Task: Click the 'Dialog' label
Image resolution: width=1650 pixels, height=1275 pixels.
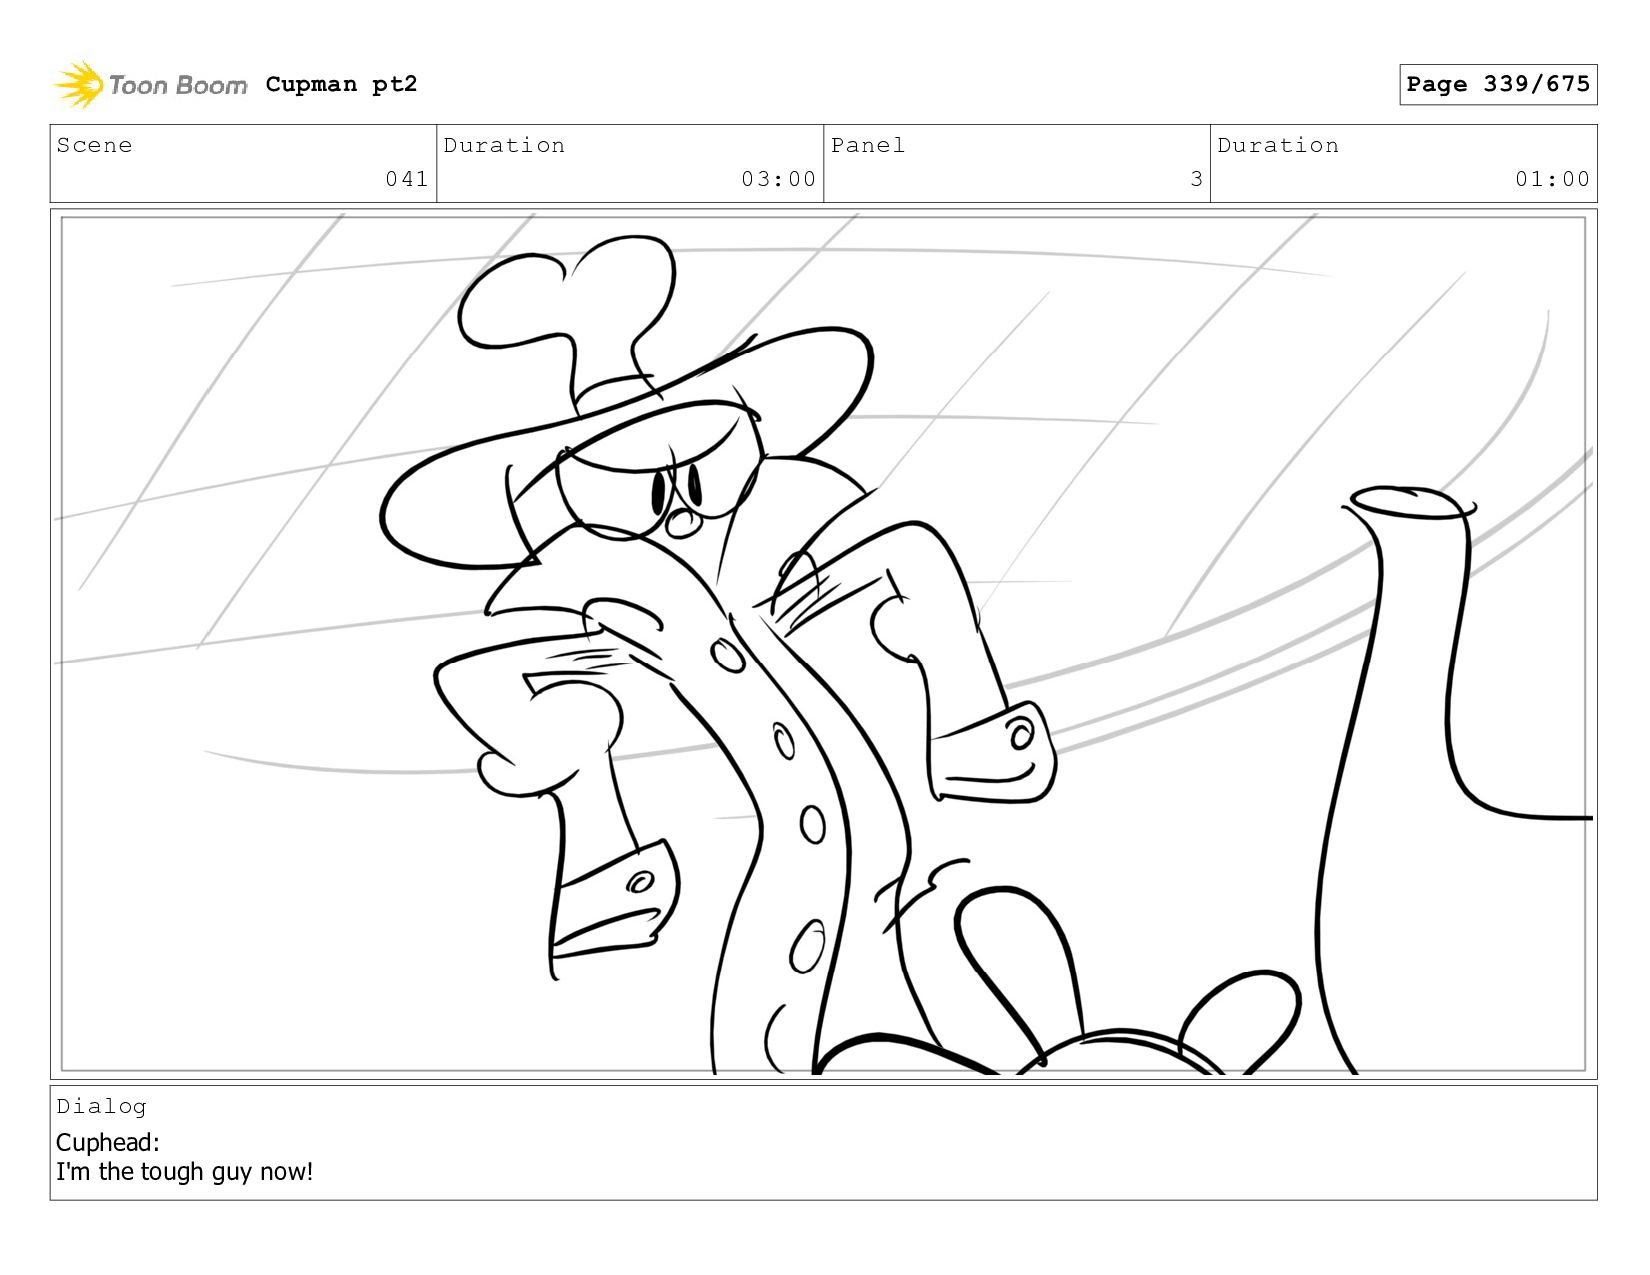Action: point(101,1106)
